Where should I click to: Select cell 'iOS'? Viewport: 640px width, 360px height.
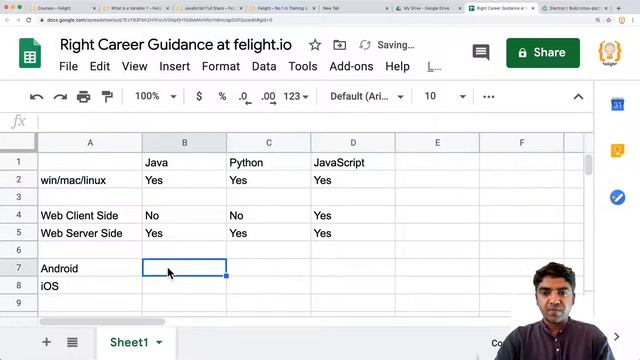pyautogui.click(x=90, y=286)
